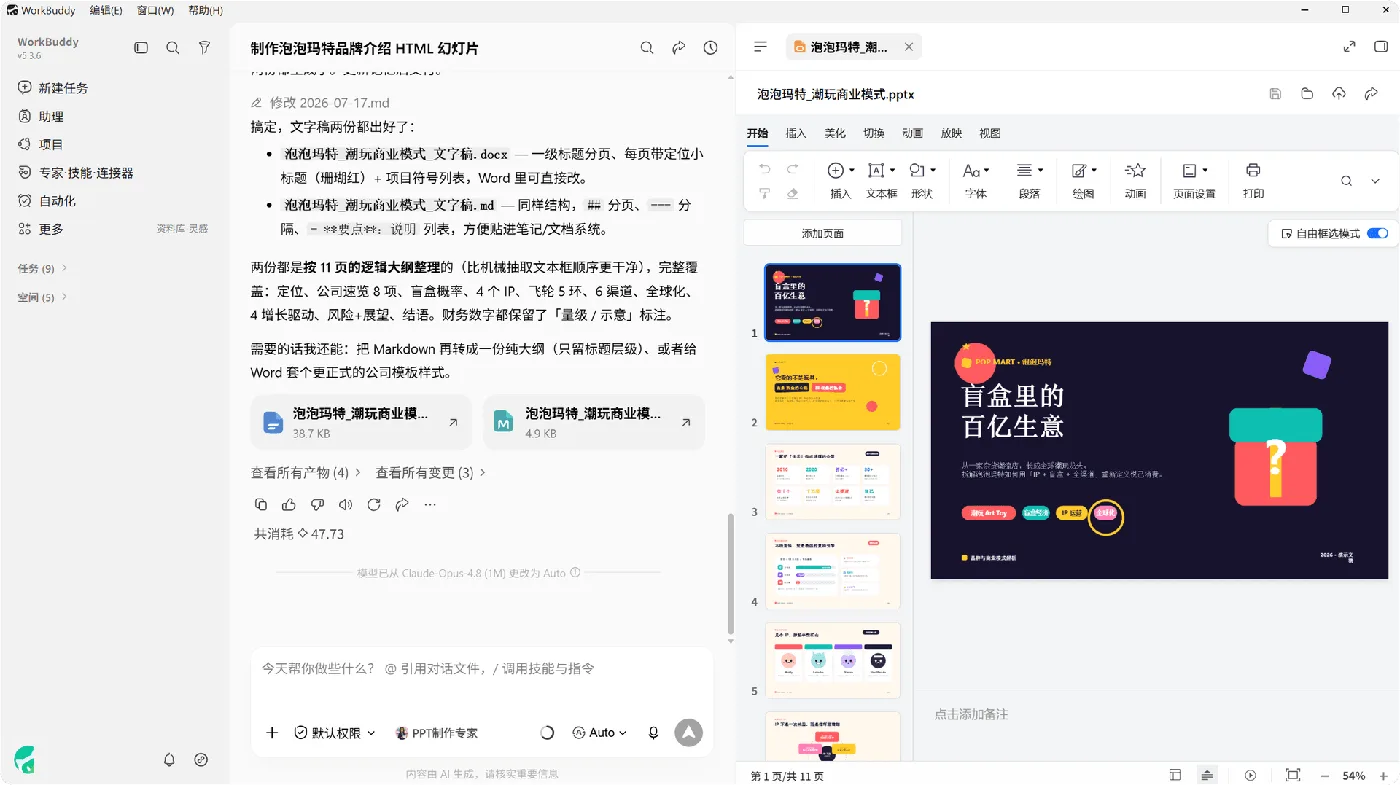Viewport: 1400px width, 785px height.
Task: Select slide 3 thumbnail
Action: coord(833,482)
